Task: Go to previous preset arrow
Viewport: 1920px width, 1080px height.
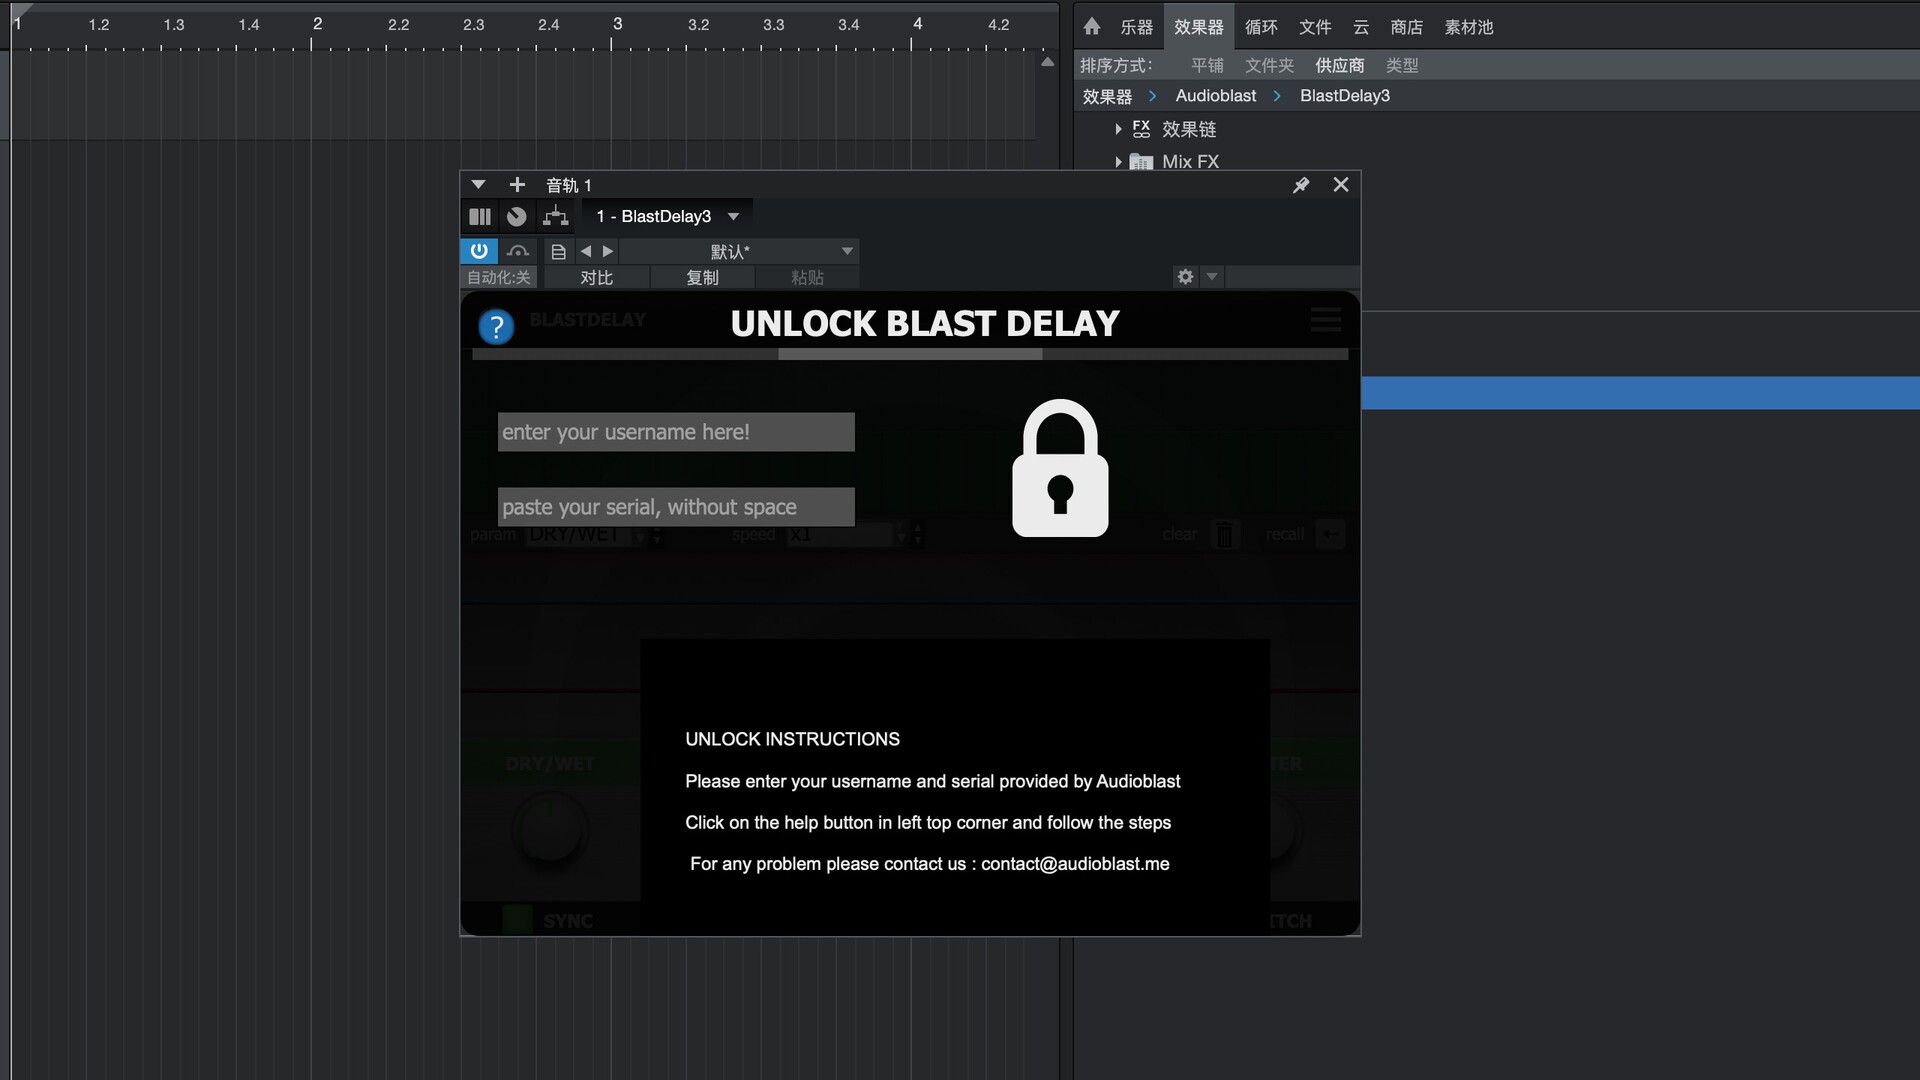Action: (x=586, y=251)
